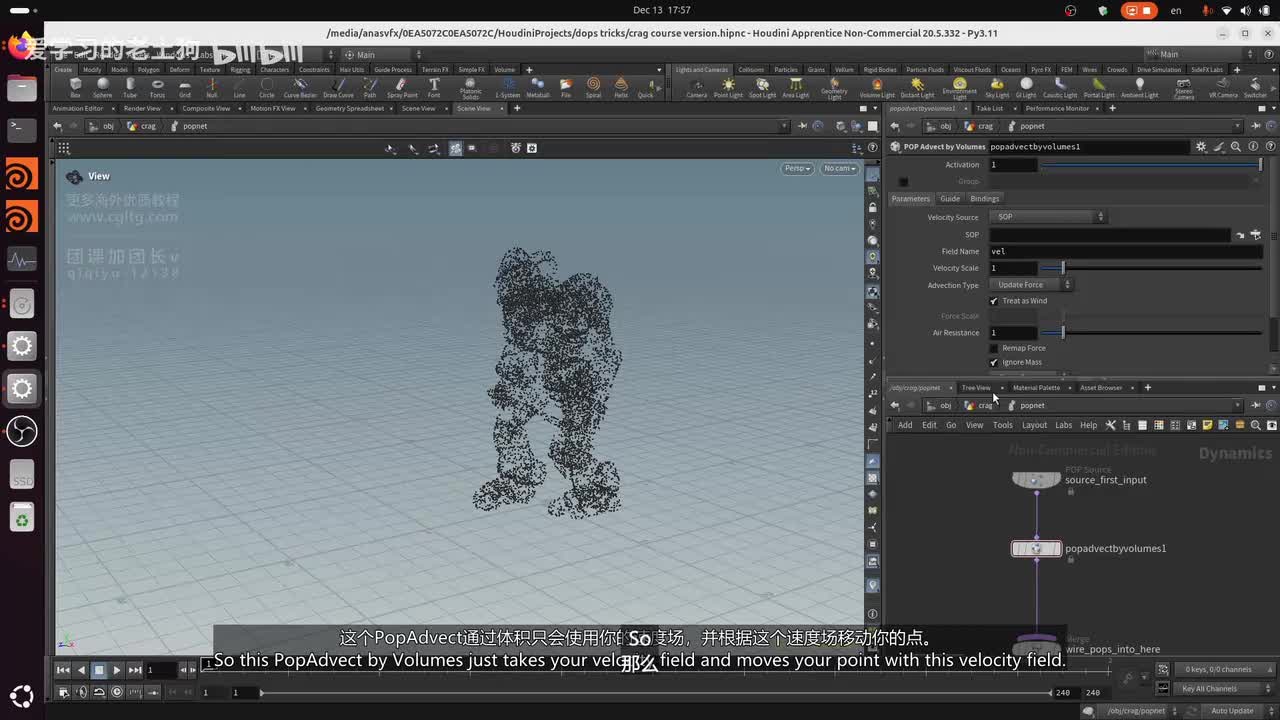
Task: Adjust the Velocity Scale slider
Action: coord(1062,268)
